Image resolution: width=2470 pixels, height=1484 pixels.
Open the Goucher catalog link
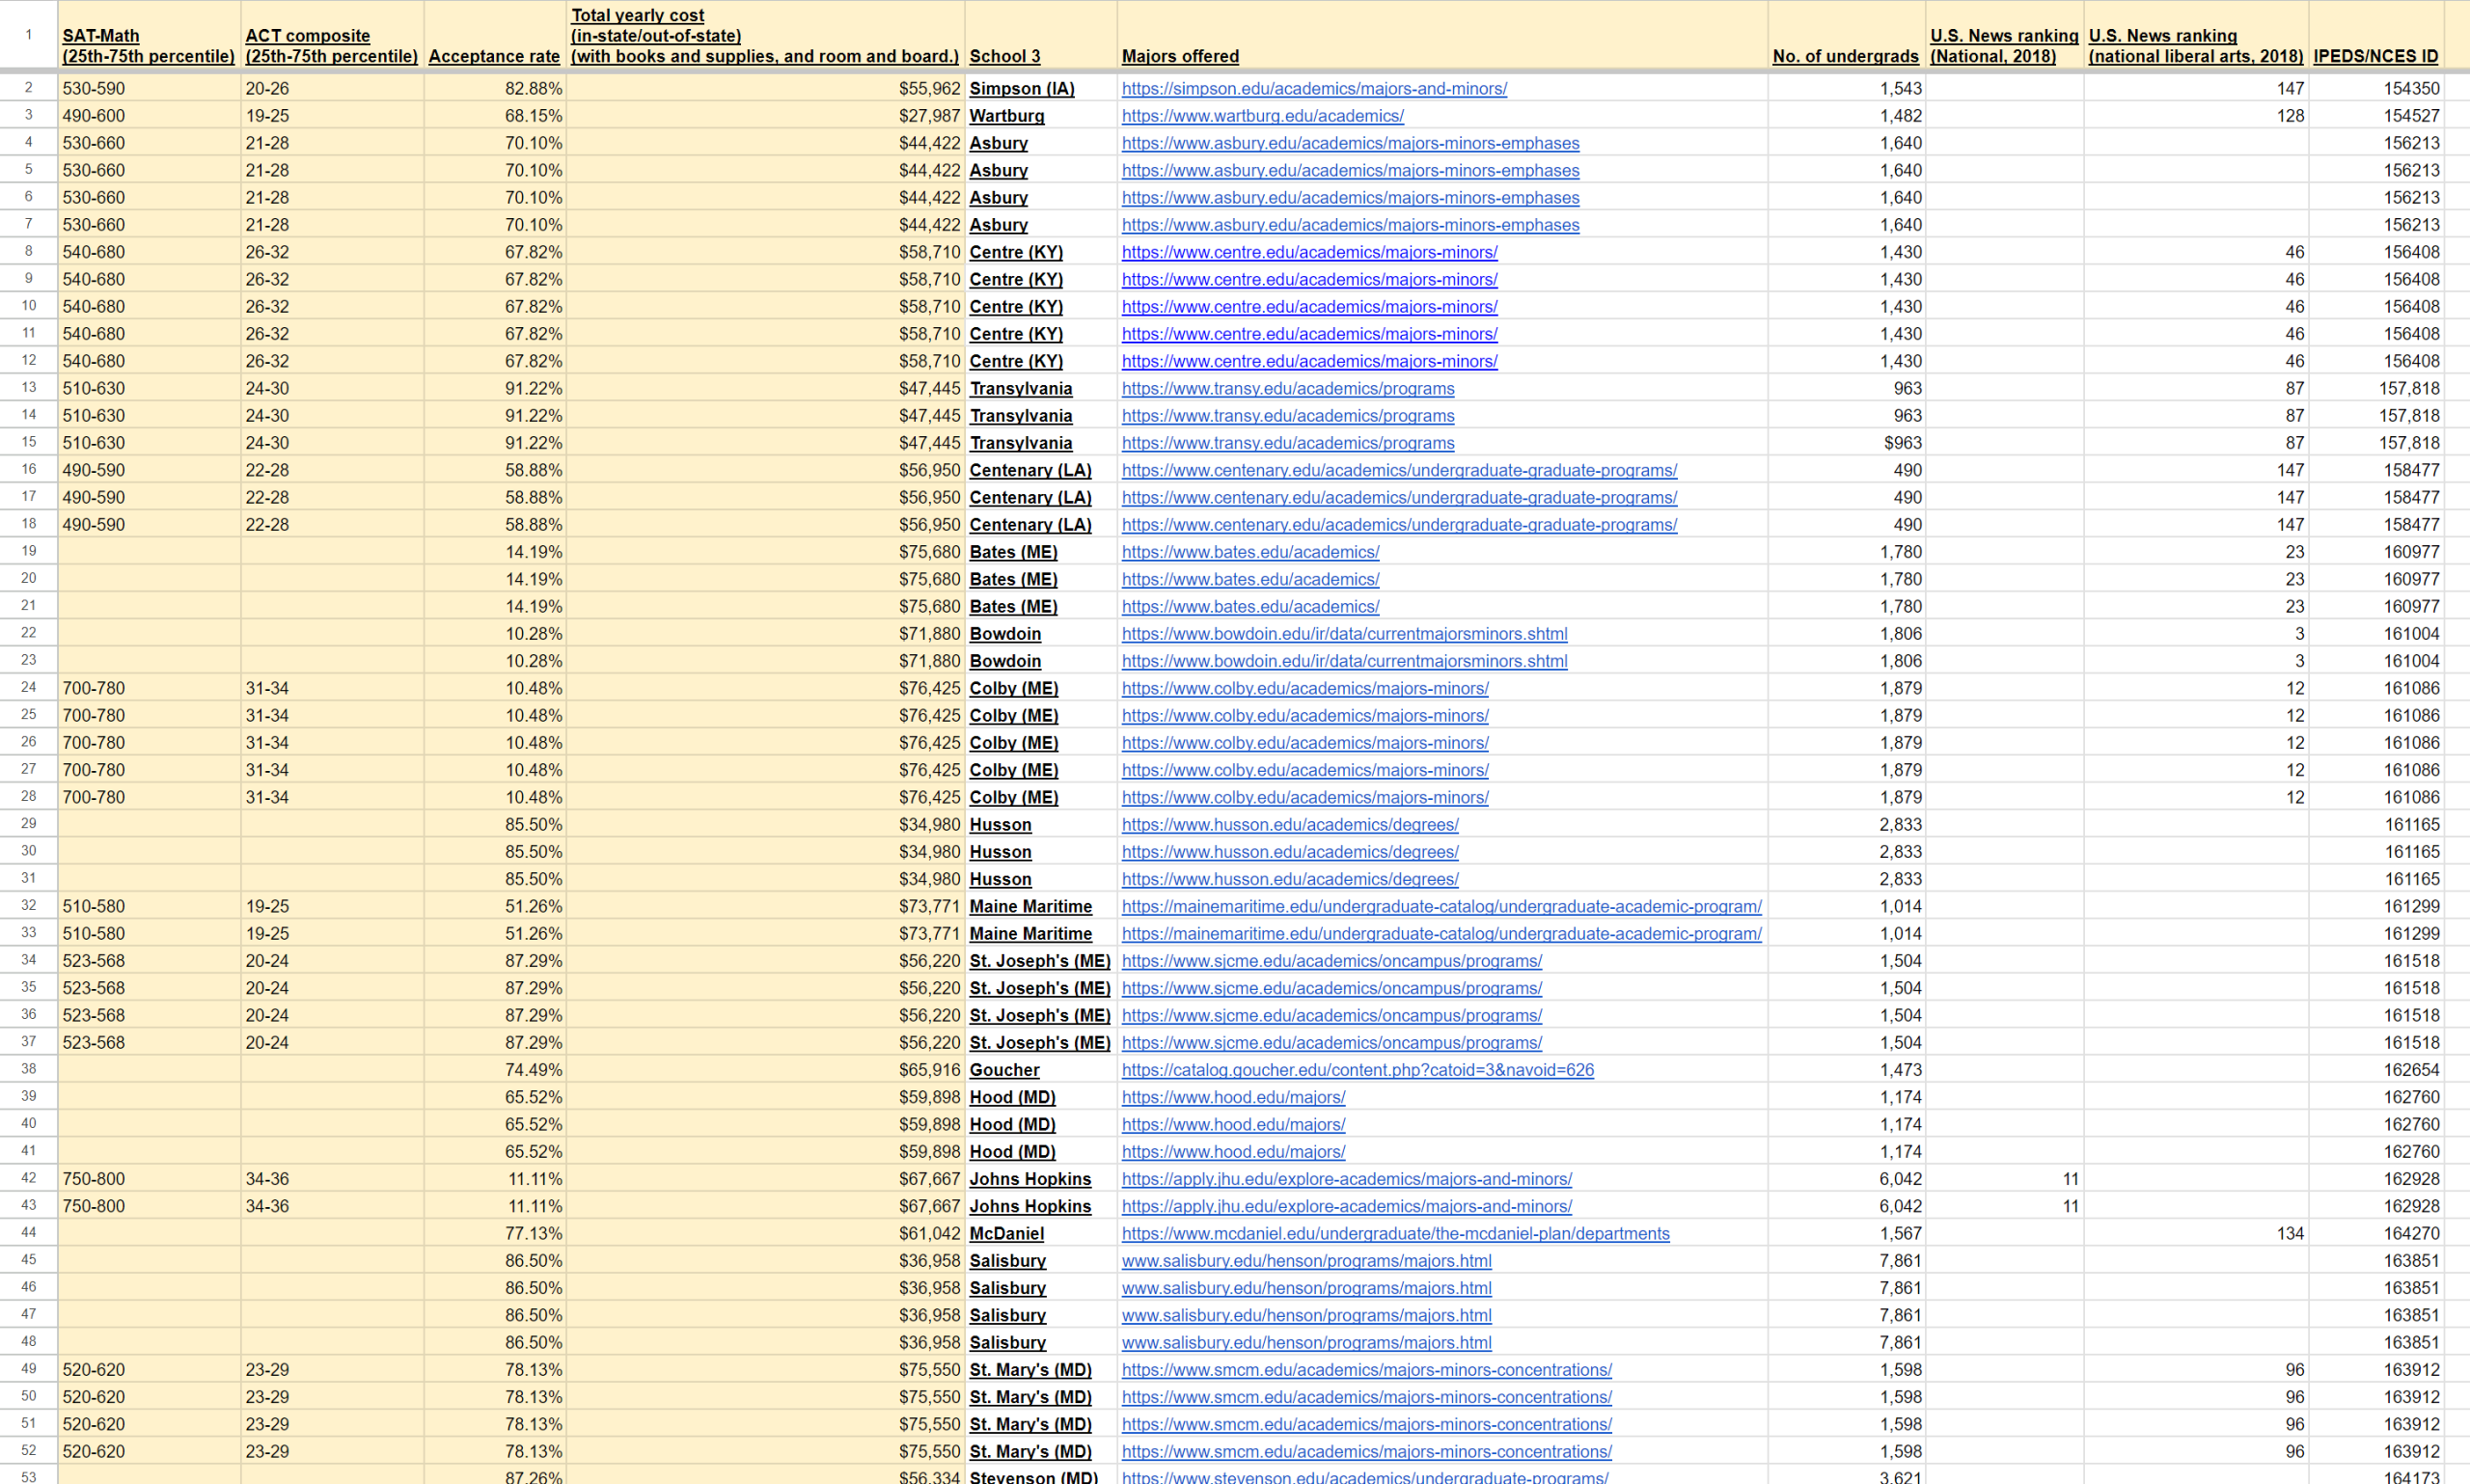(x=1358, y=1069)
